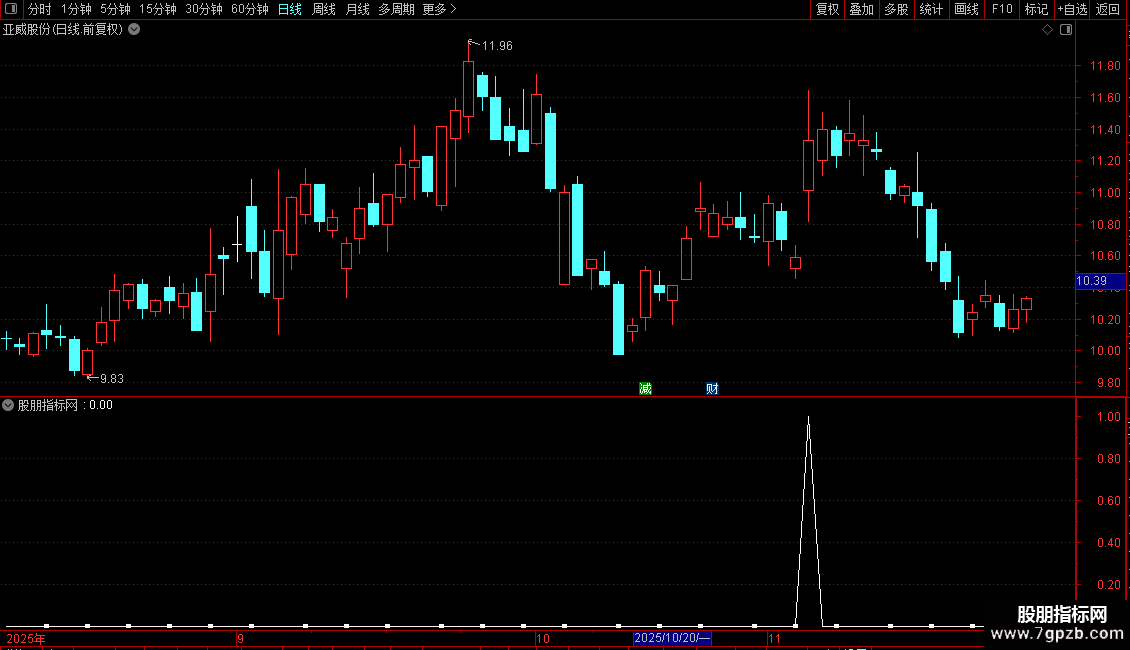Click the 股朋指标网 : 0.00 indicator label
The image size is (1130, 650).
point(65,405)
